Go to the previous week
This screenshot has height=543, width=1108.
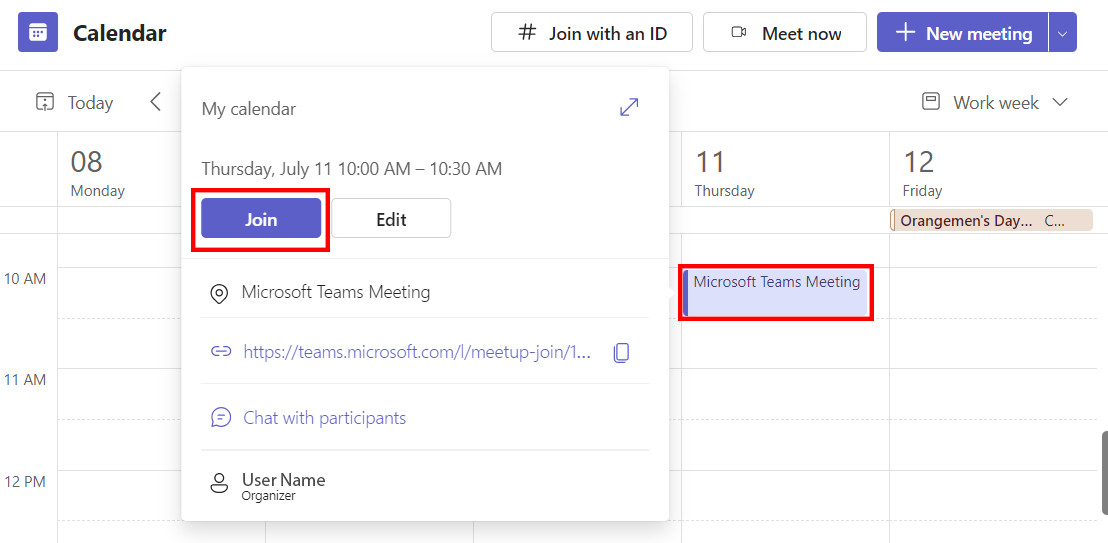pos(155,102)
